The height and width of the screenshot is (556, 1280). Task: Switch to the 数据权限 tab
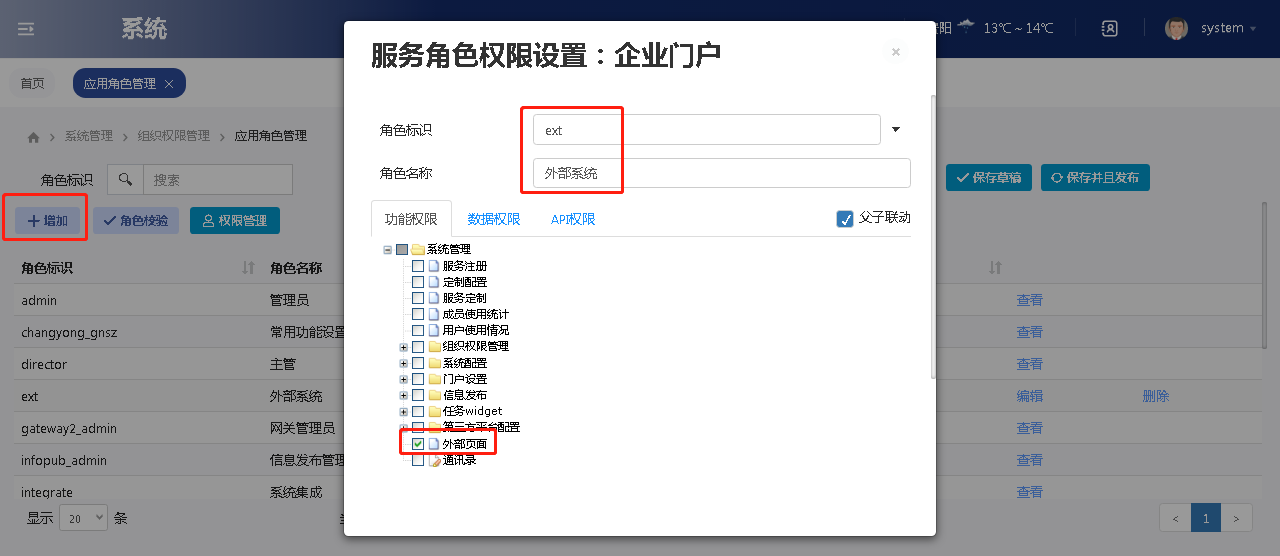(x=494, y=219)
